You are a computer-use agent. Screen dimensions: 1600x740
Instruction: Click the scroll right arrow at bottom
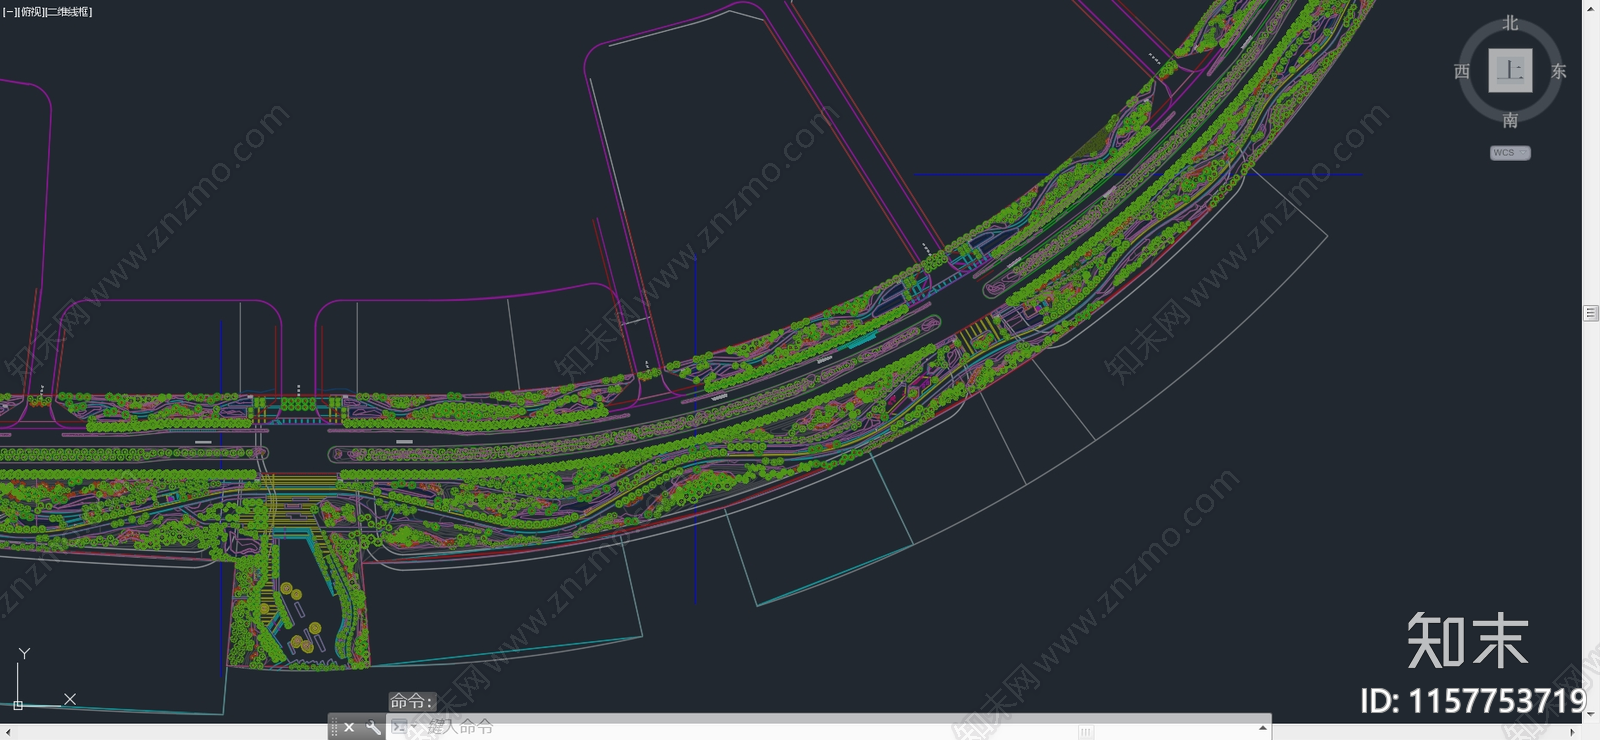1572,732
